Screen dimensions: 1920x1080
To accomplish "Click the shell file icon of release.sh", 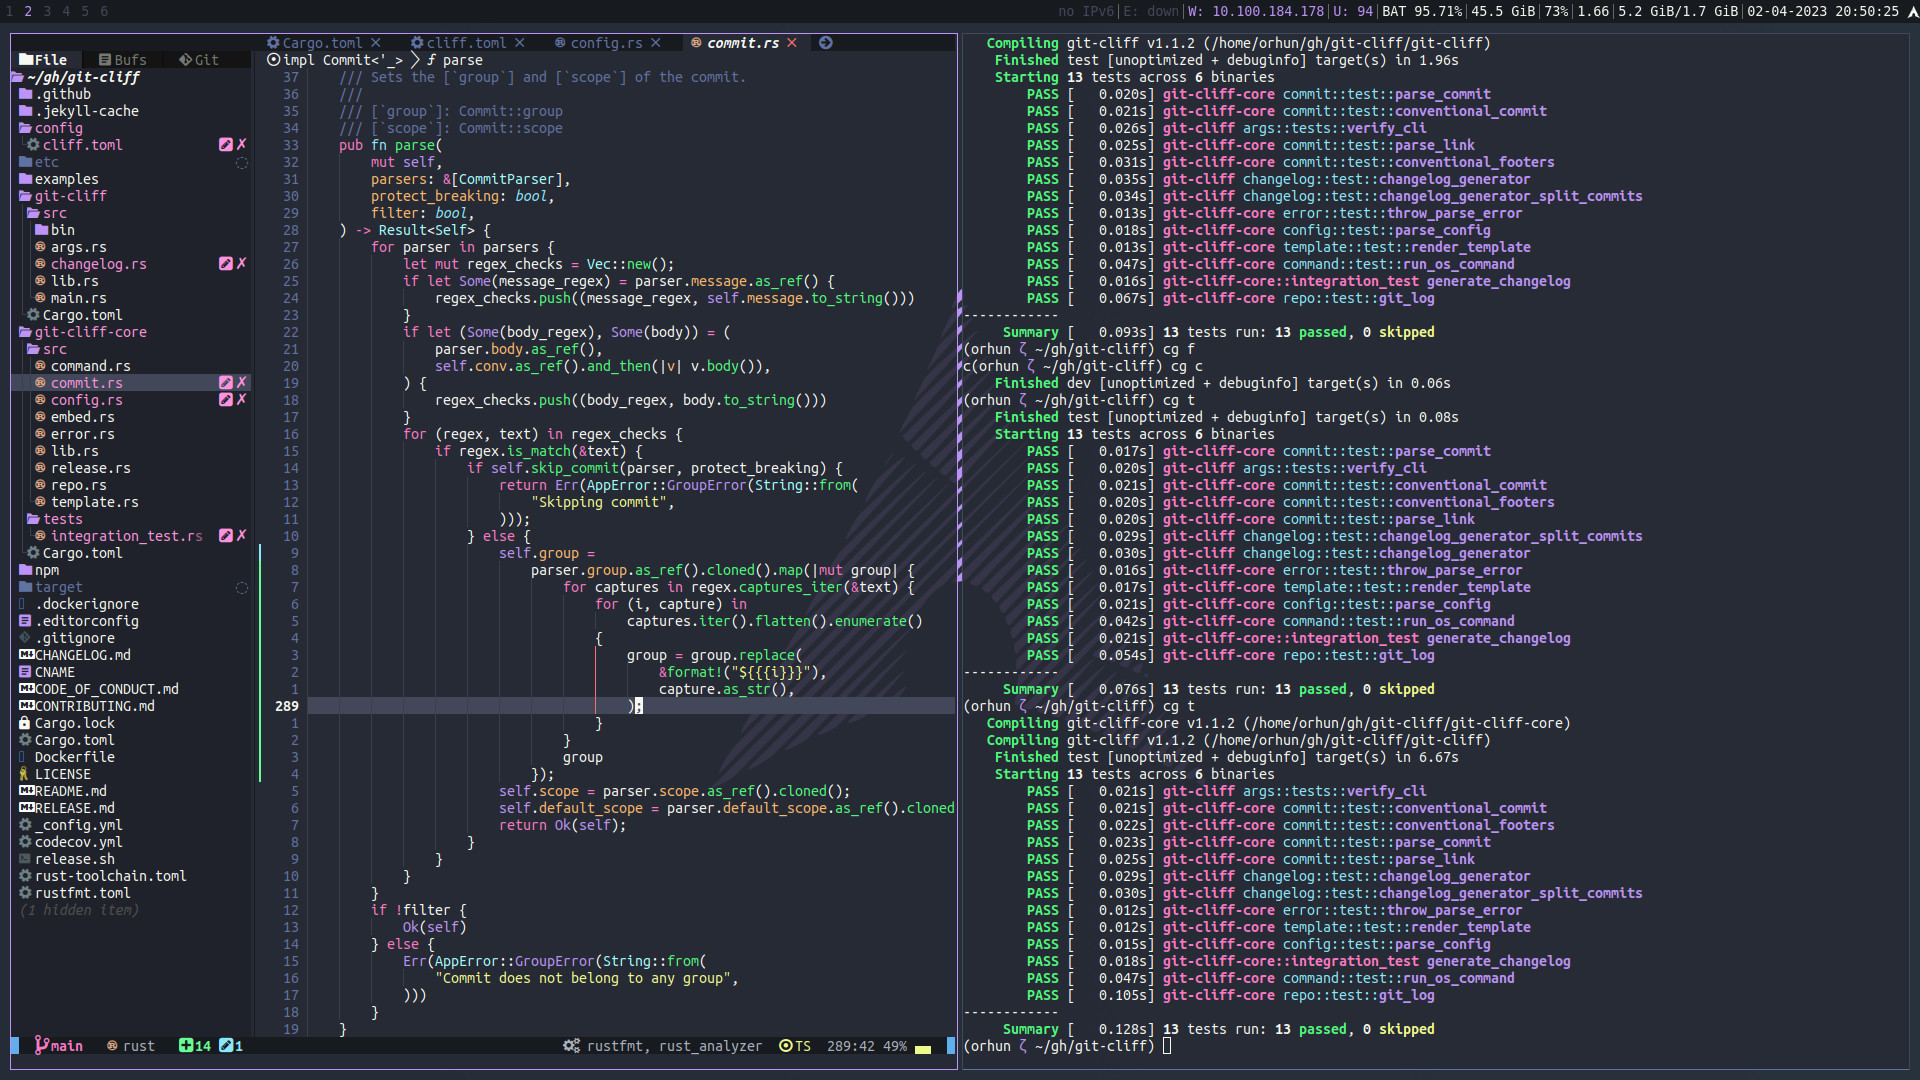I will pos(25,859).
